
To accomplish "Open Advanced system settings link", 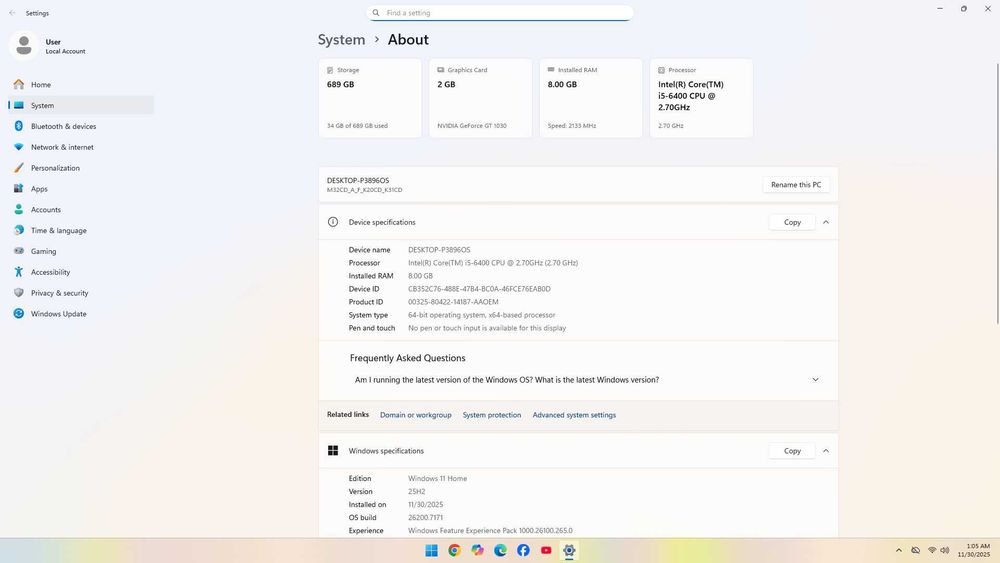I will tap(574, 415).
